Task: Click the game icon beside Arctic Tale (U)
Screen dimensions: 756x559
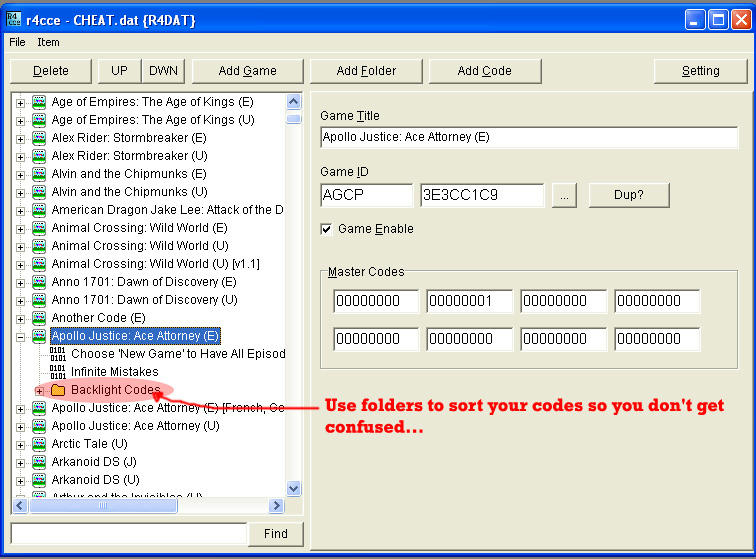Action: [39, 444]
